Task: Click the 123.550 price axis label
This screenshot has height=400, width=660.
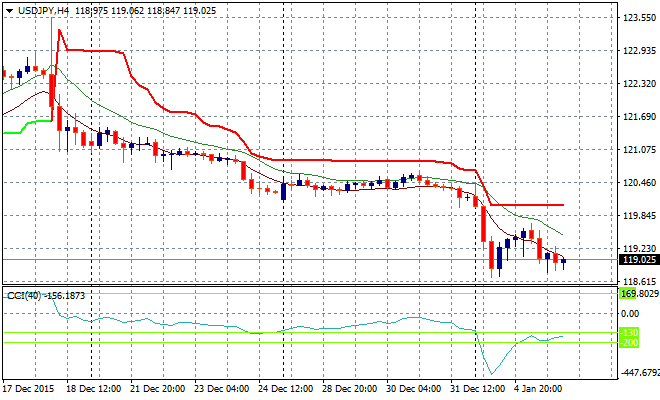Action: 639,18
